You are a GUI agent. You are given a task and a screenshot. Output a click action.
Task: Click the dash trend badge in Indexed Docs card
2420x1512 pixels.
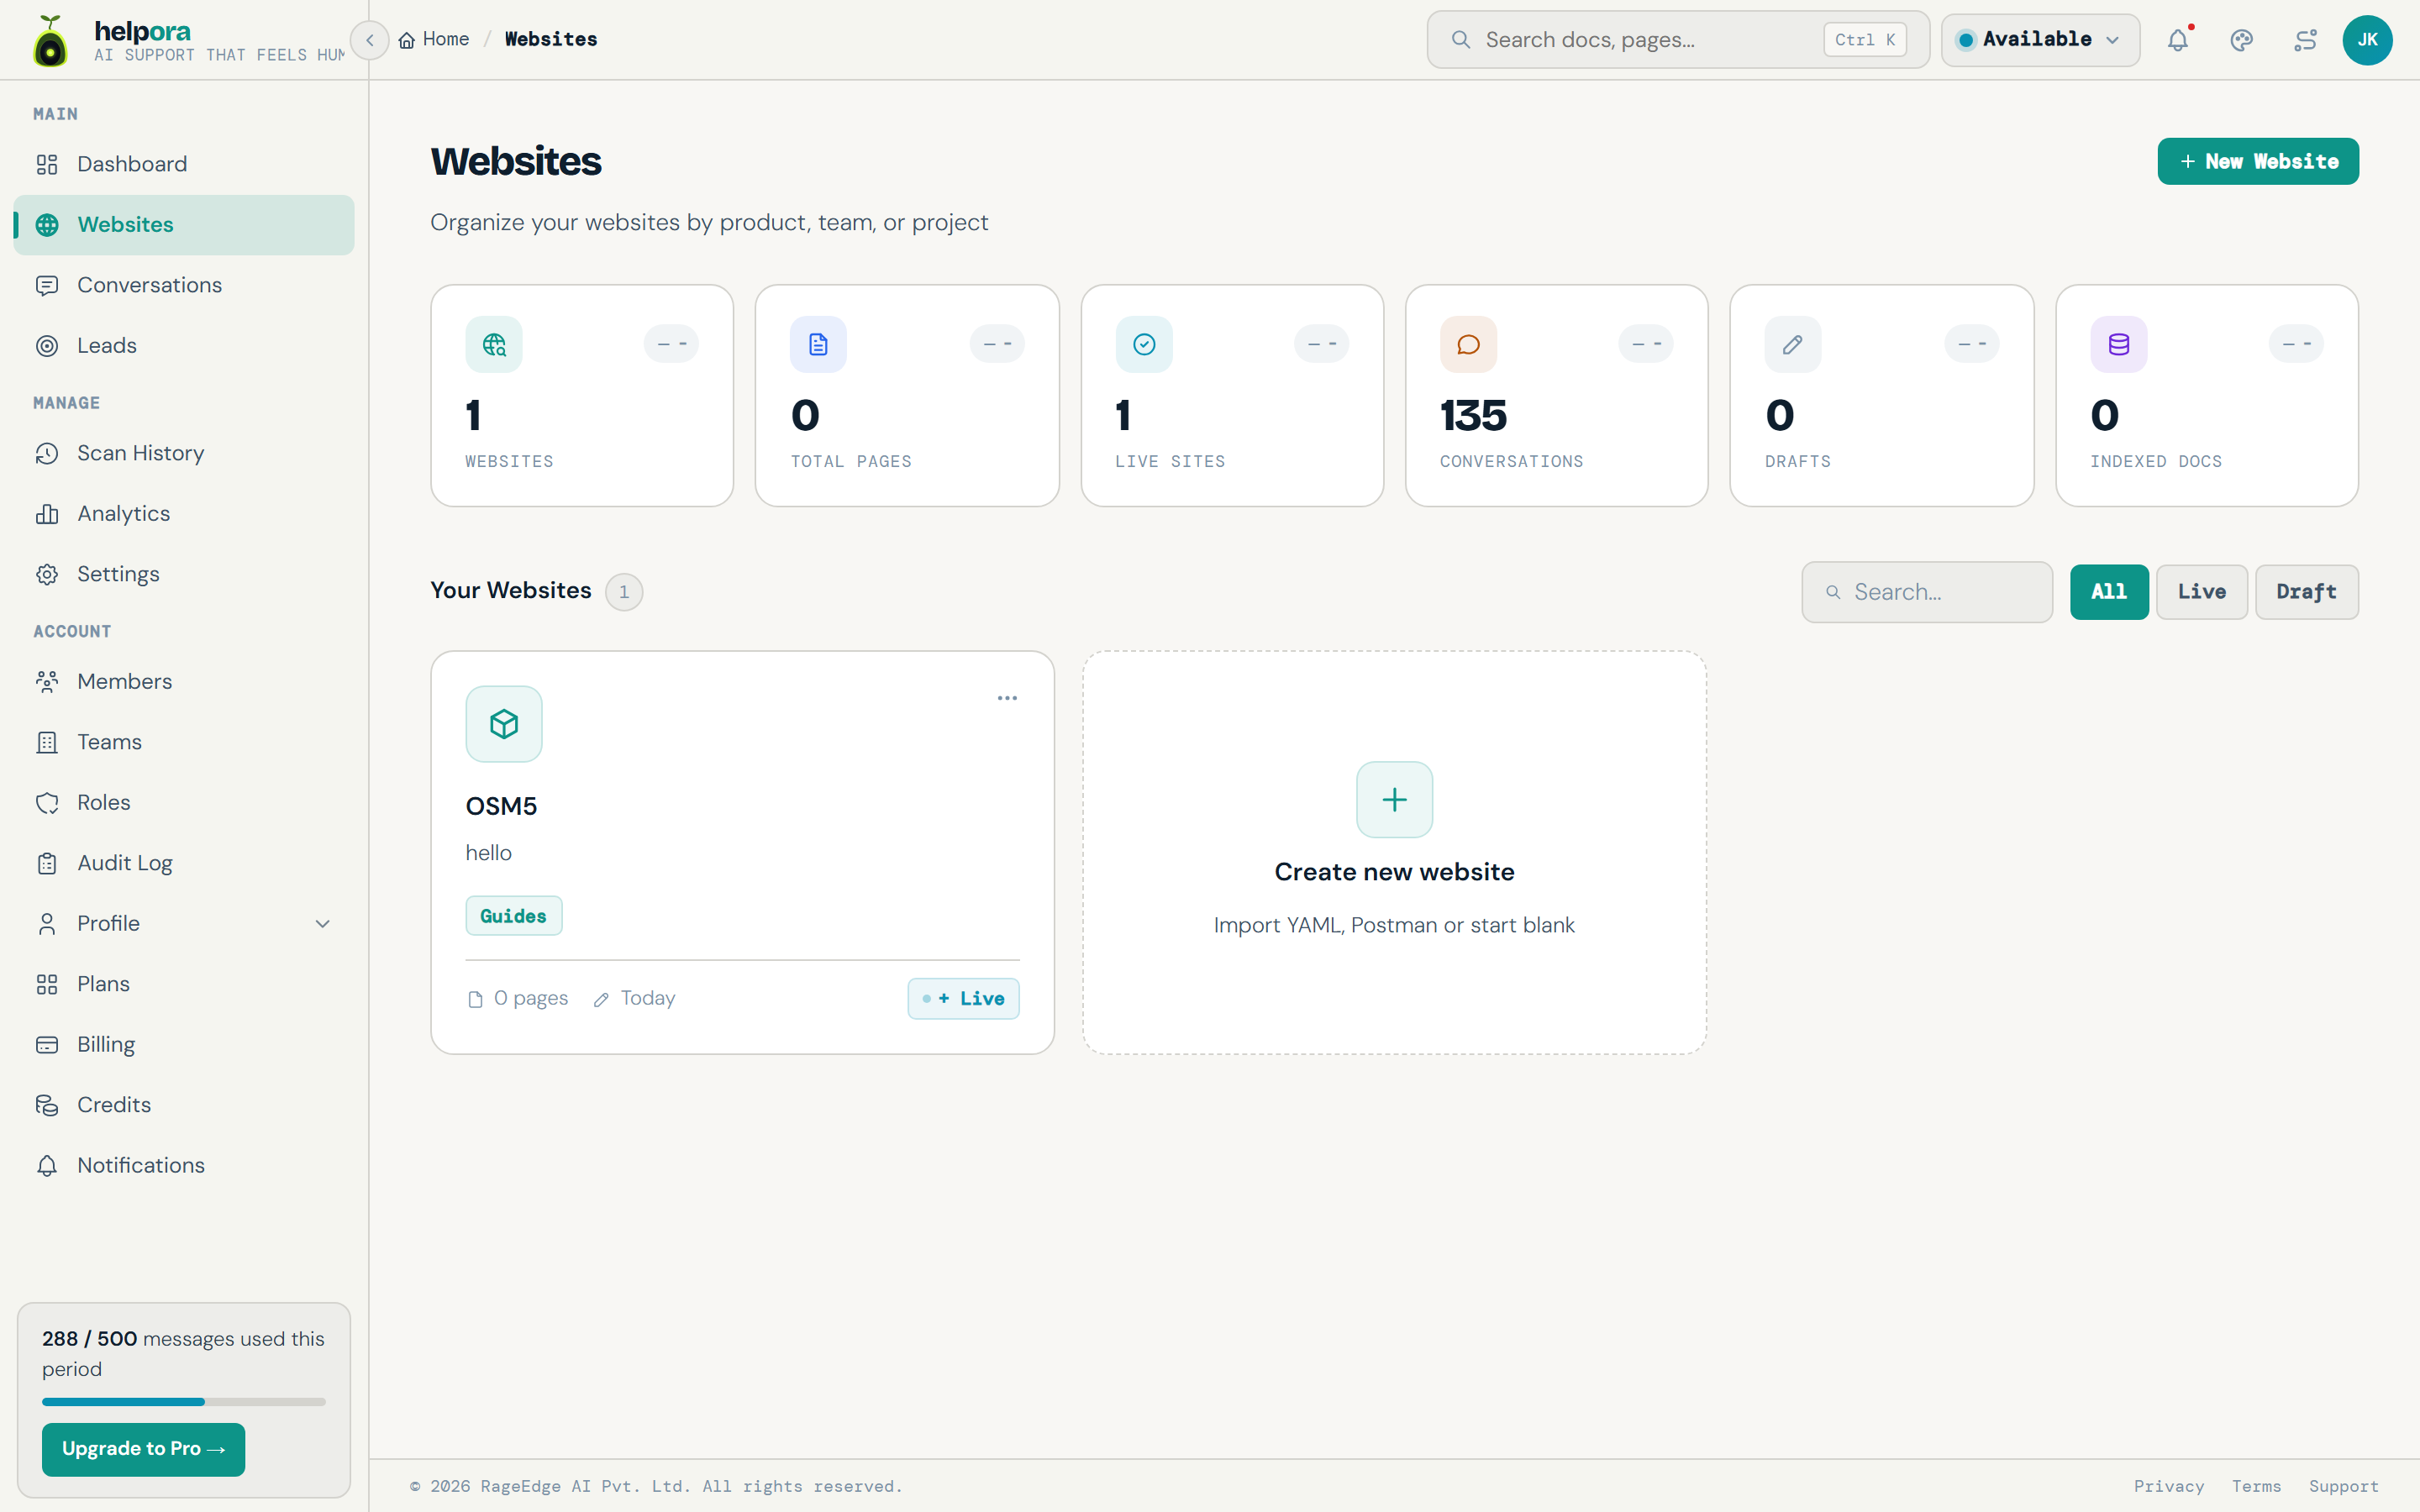click(2296, 344)
